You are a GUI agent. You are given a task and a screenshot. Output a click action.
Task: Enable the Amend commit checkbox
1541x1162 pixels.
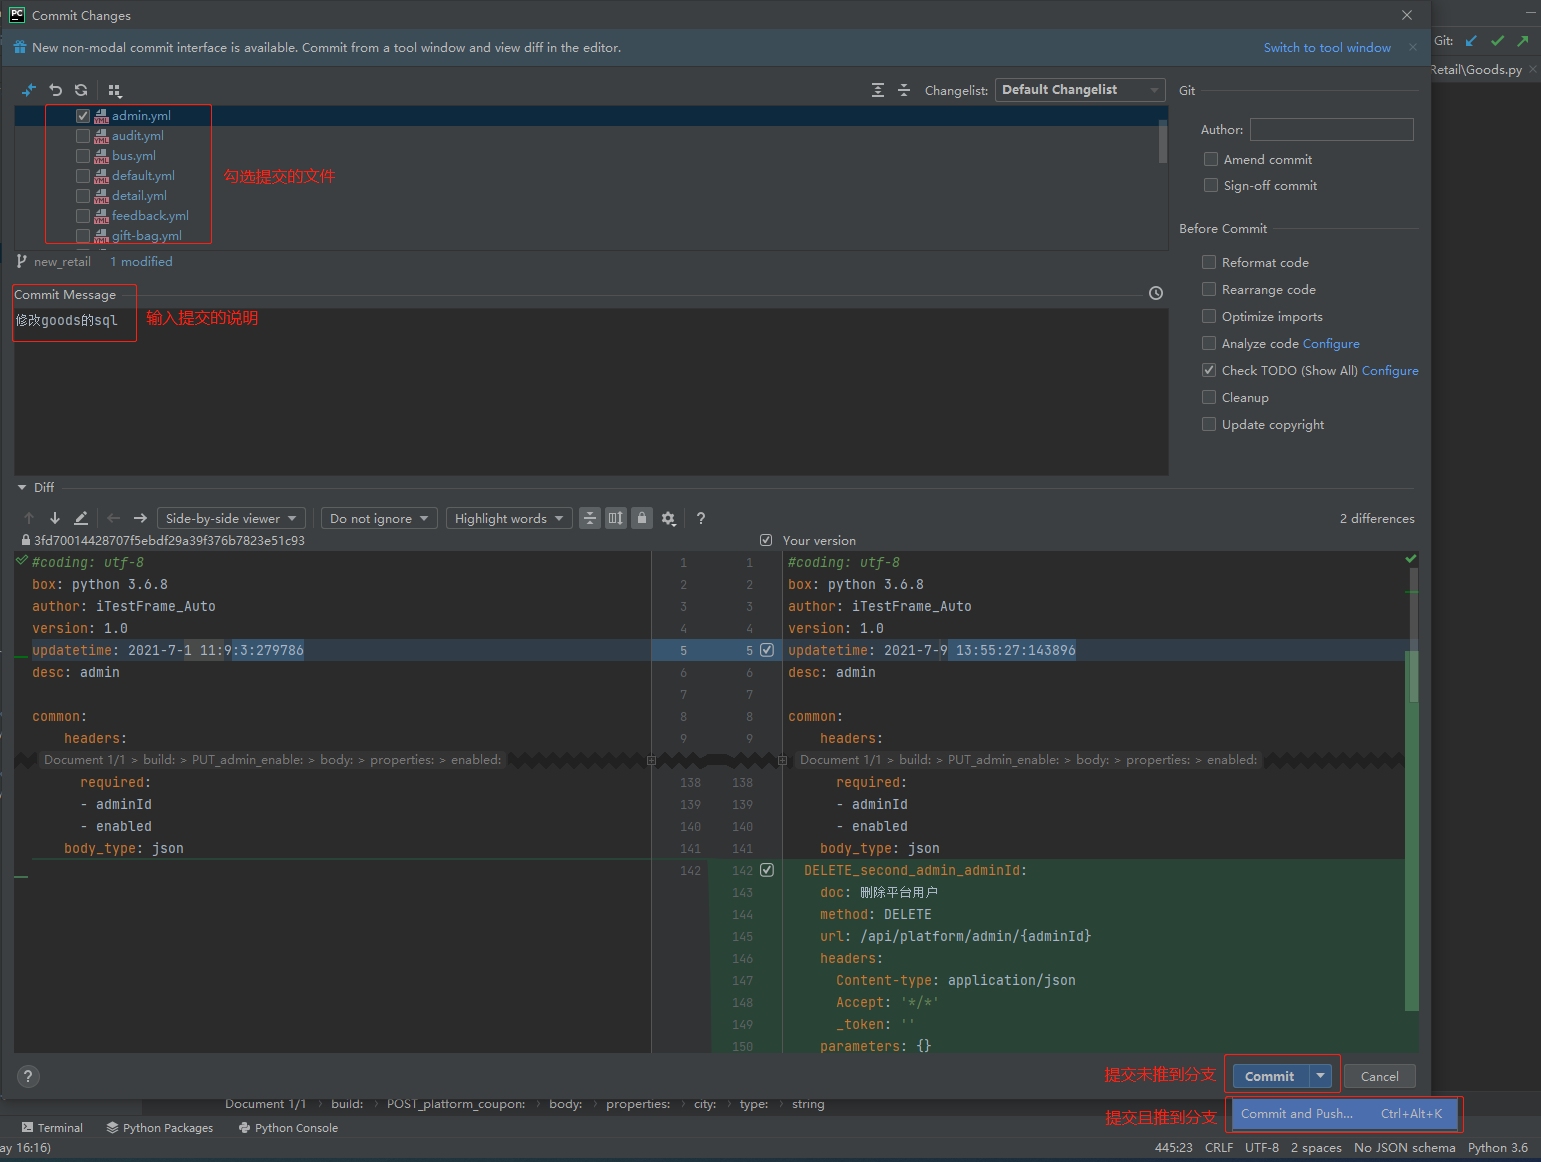(1211, 159)
